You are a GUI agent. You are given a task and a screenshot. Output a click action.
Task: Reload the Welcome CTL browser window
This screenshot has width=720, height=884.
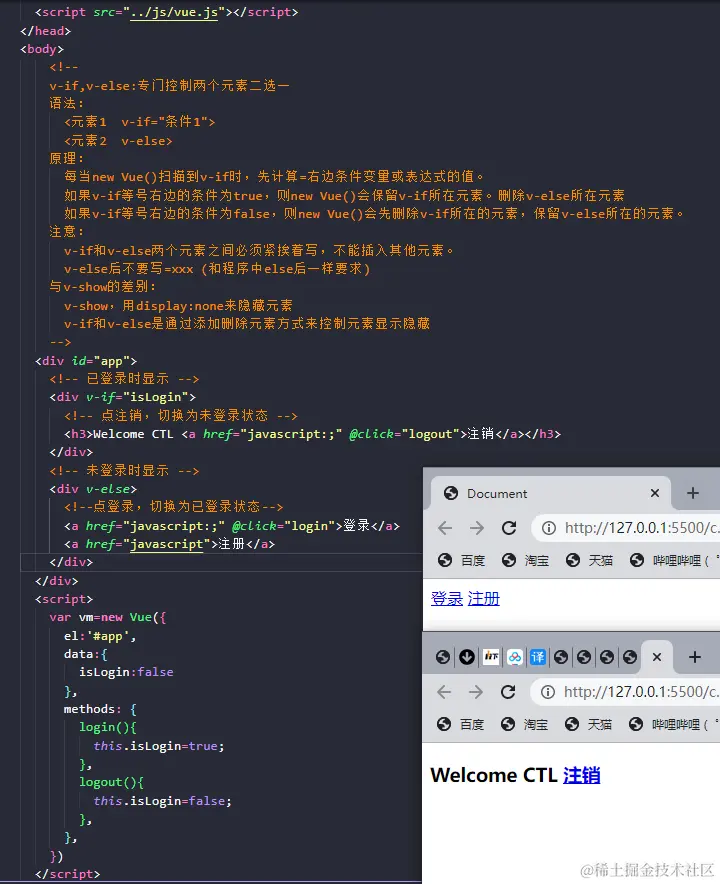click(x=508, y=692)
